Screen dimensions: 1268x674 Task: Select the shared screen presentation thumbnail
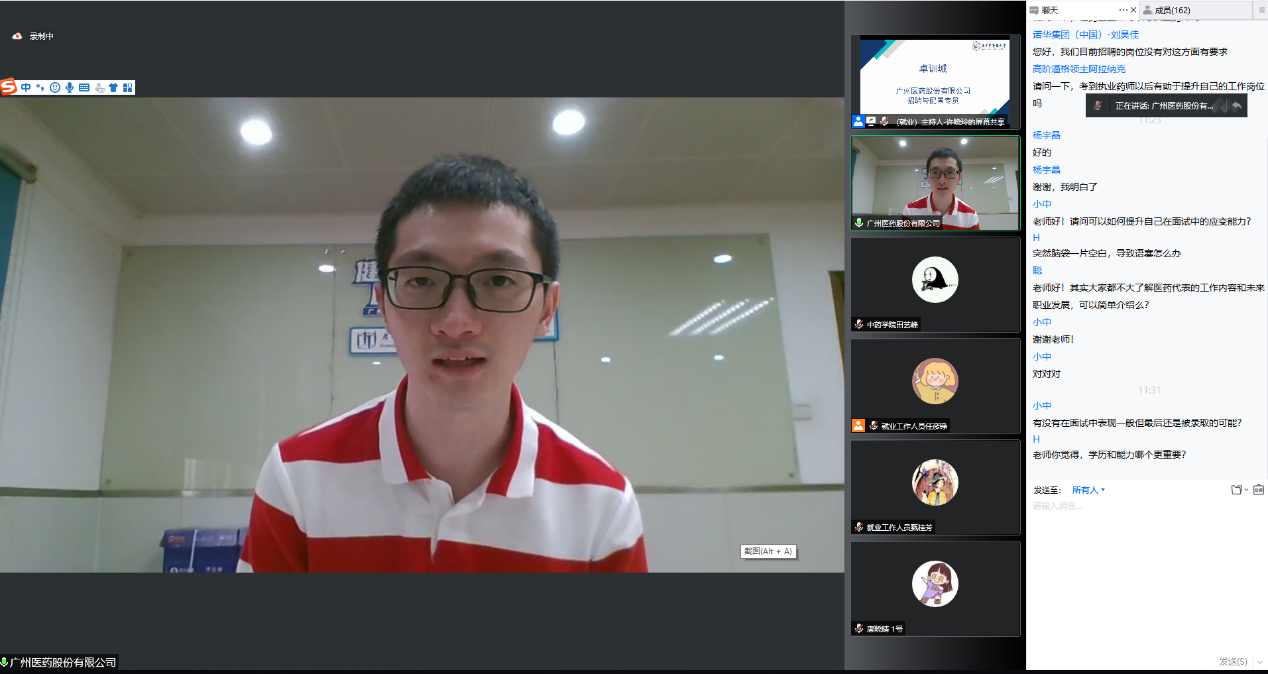pyautogui.click(x=935, y=80)
